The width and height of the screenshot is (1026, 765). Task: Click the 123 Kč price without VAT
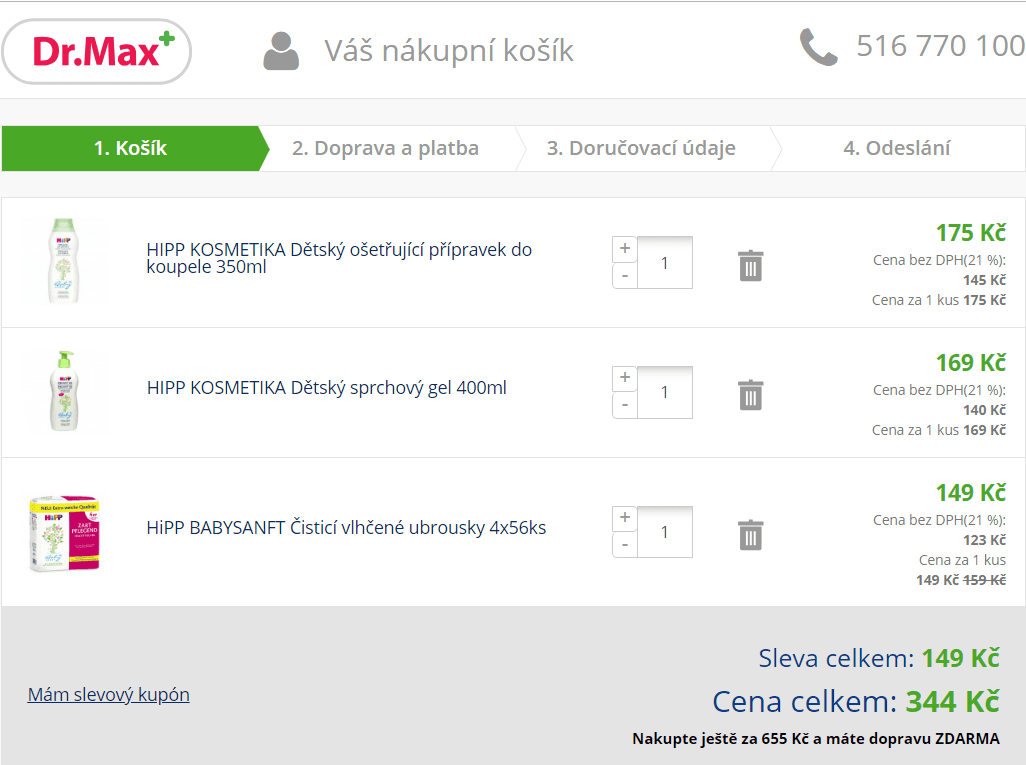[985, 540]
